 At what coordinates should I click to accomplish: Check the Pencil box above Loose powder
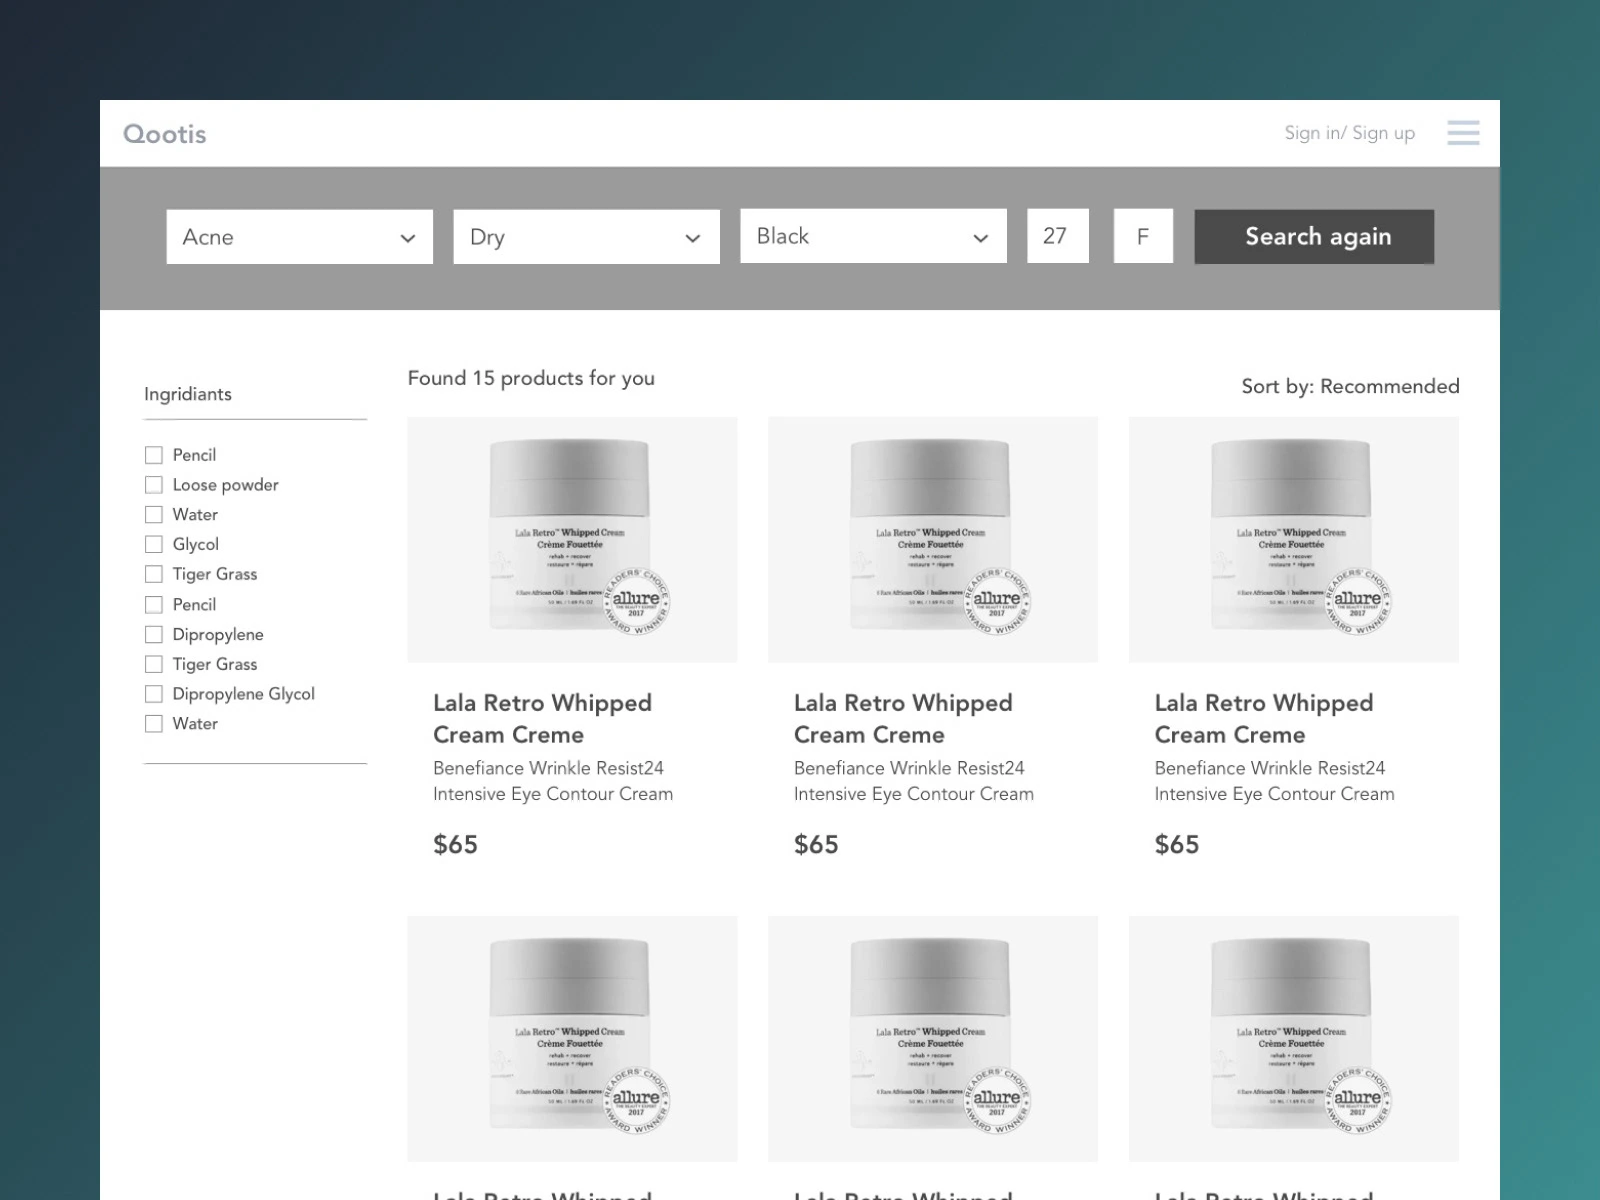(x=154, y=455)
